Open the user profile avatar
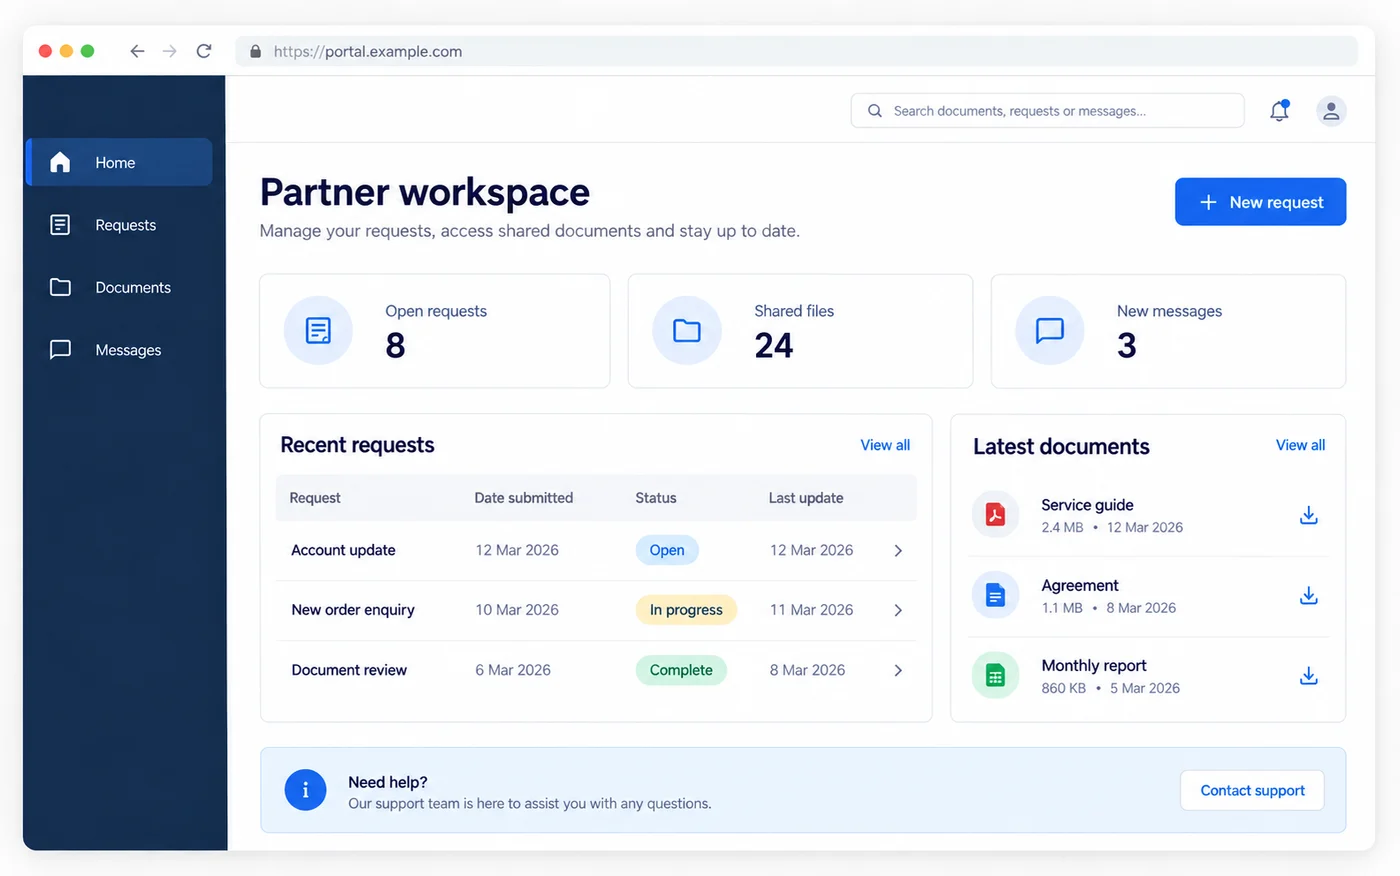 pos(1331,111)
